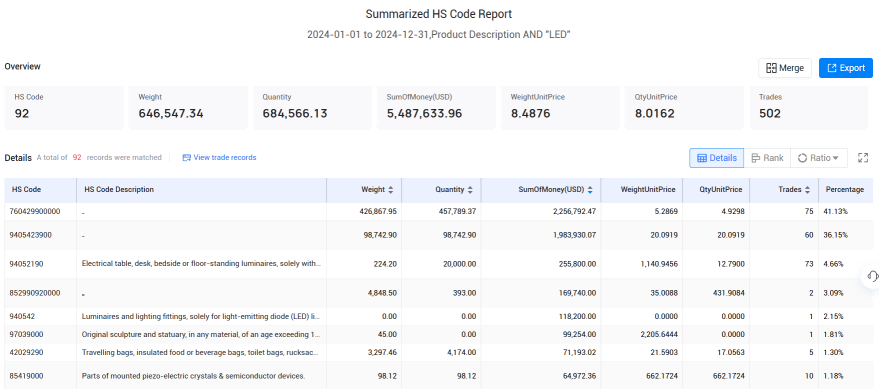Screen dimensions: 879x389
Task: Sort by SumOfMoney(USD) column arrows
Action: pyautogui.click(x=590, y=190)
